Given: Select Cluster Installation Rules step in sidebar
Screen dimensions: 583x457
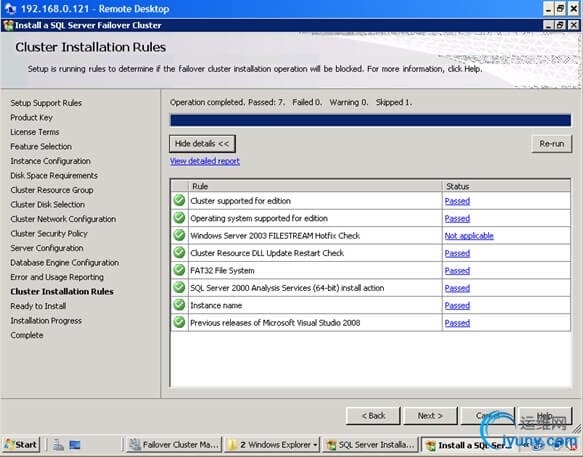Looking at the screenshot, I should point(62,292).
